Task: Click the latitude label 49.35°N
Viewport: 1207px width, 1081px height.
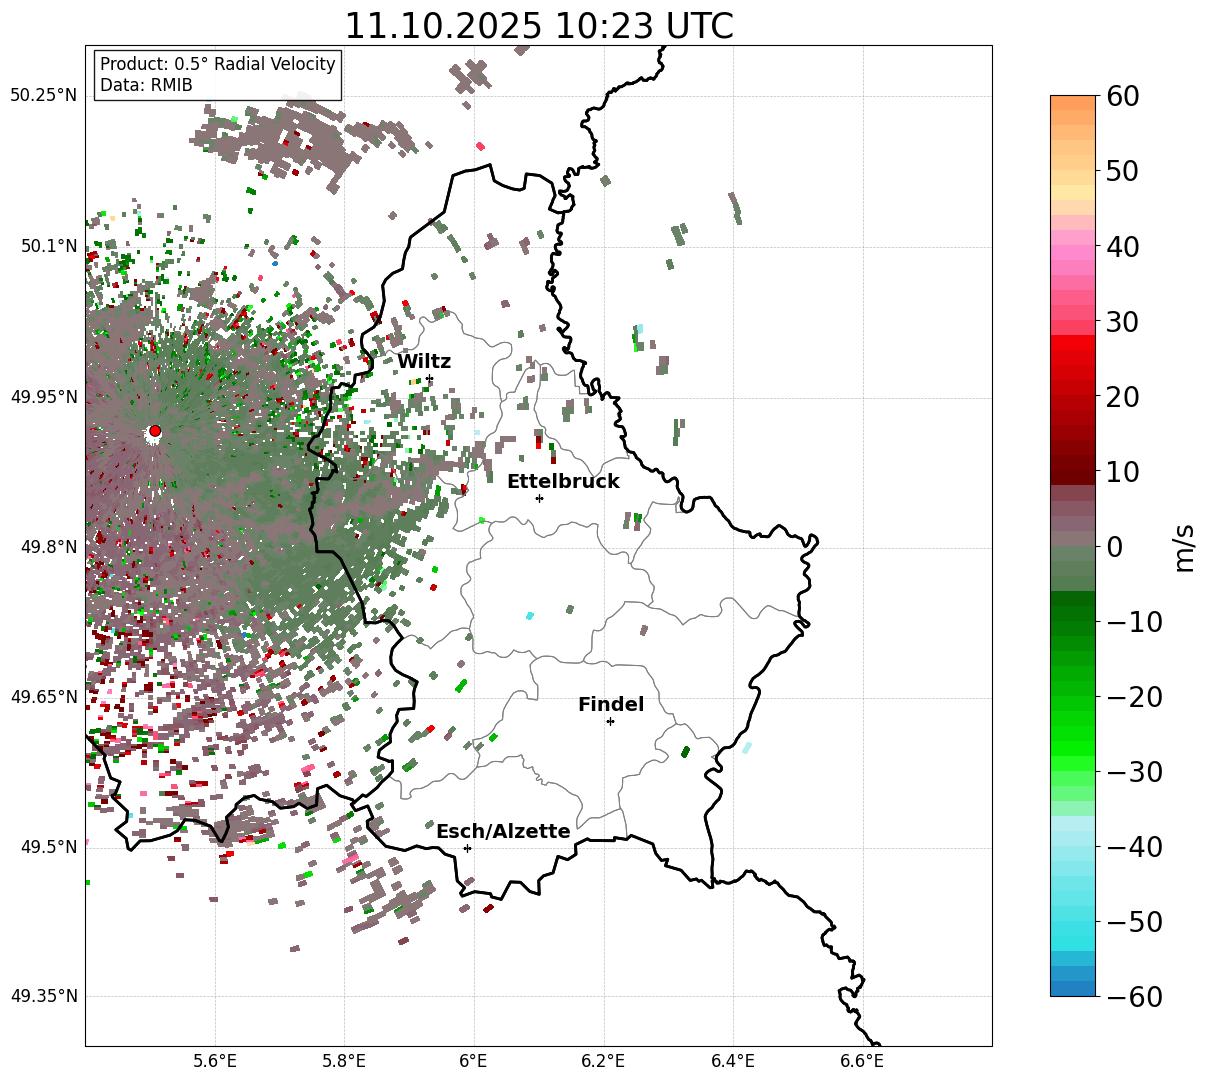Action: pos(44,996)
